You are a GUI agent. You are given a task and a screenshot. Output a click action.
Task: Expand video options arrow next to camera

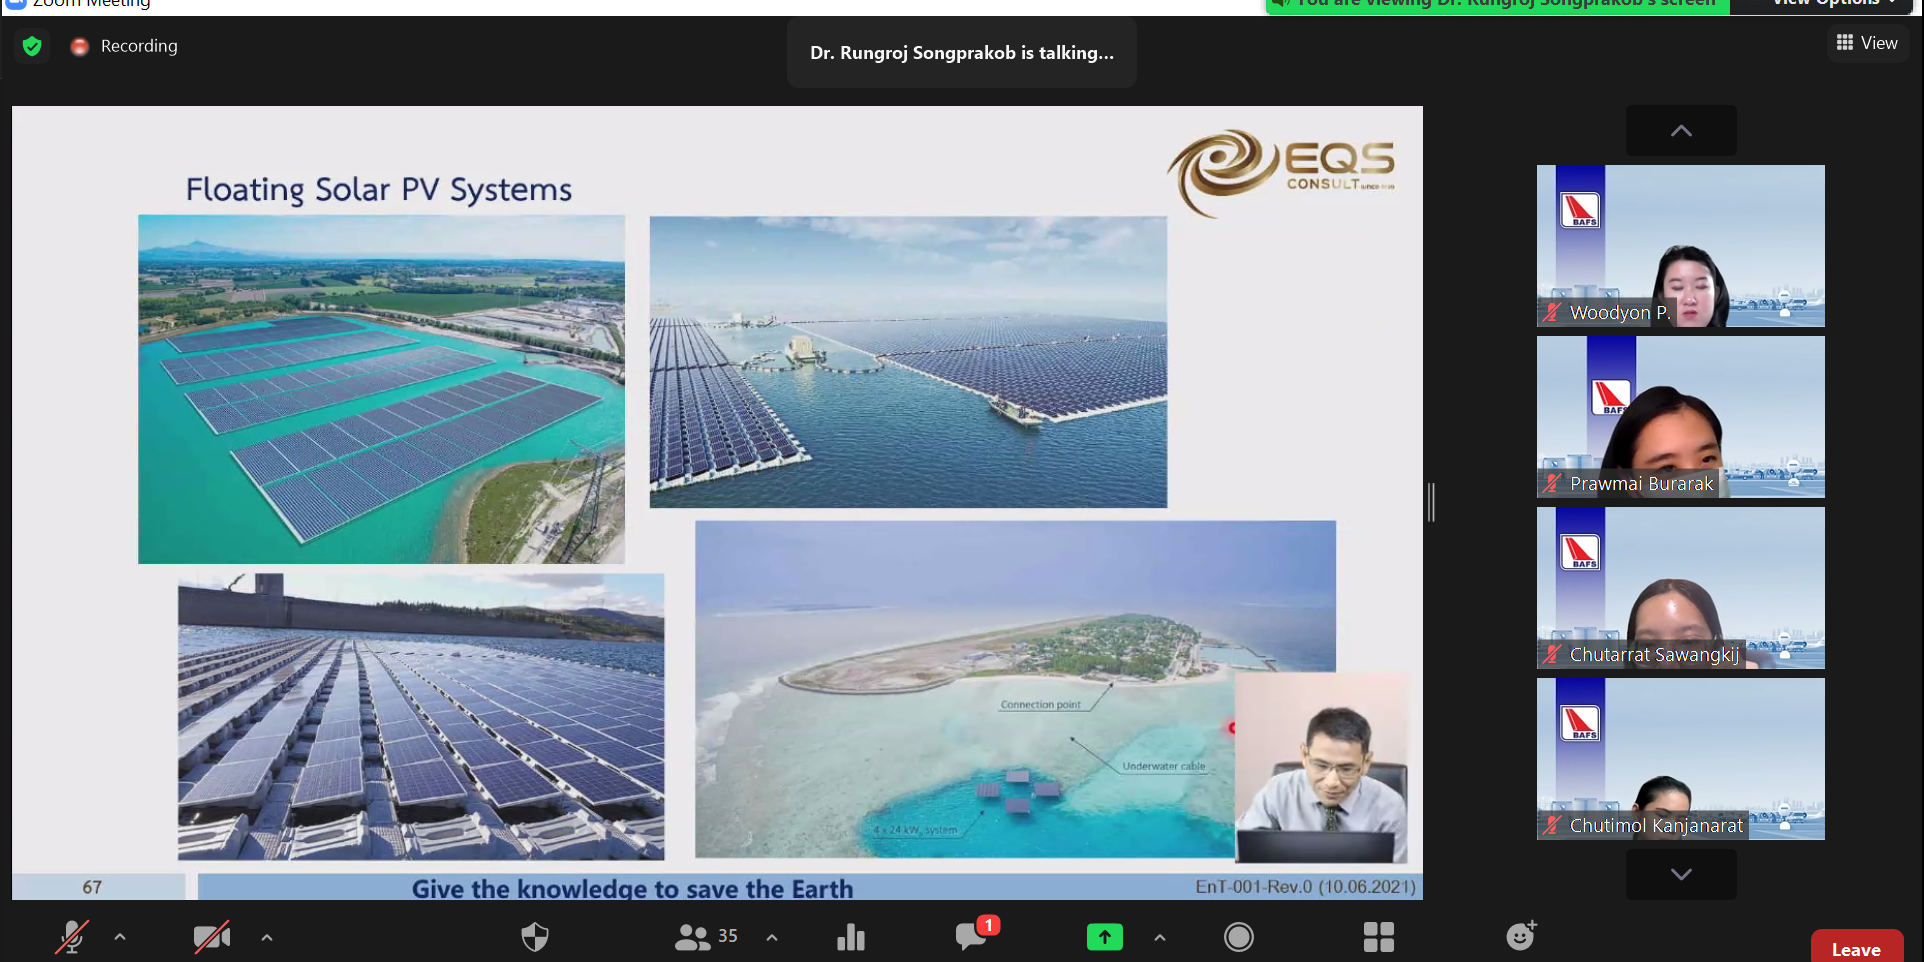(267, 937)
